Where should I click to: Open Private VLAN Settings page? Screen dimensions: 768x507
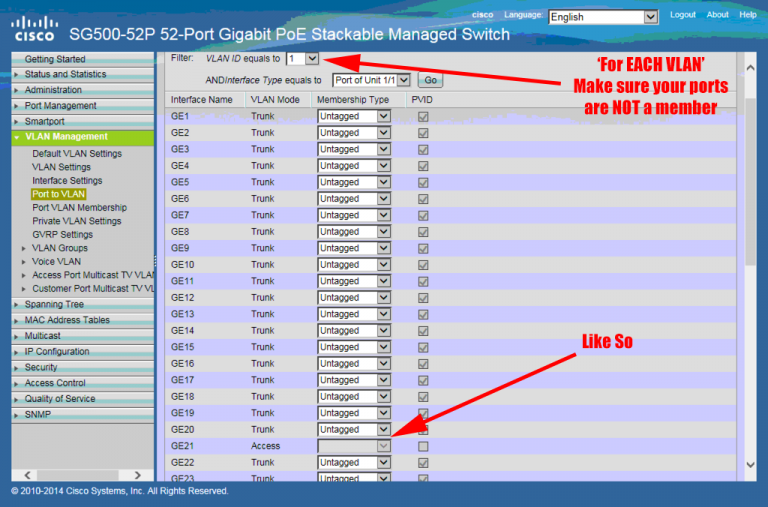76,221
